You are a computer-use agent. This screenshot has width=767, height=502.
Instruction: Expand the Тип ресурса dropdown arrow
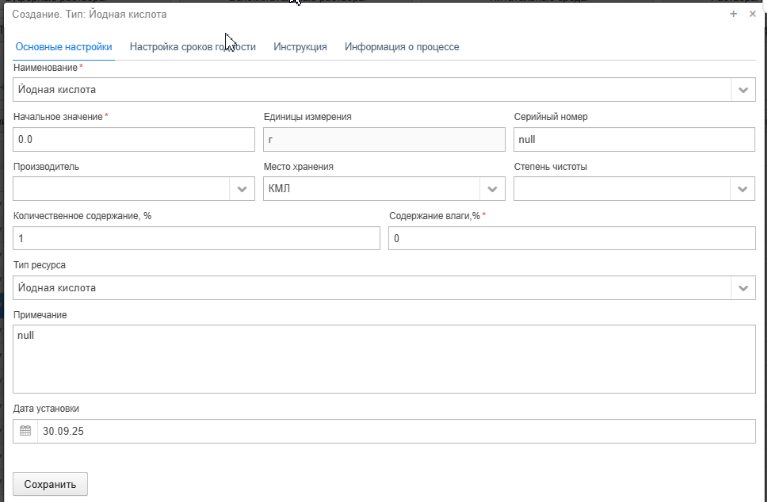(x=743, y=288)
